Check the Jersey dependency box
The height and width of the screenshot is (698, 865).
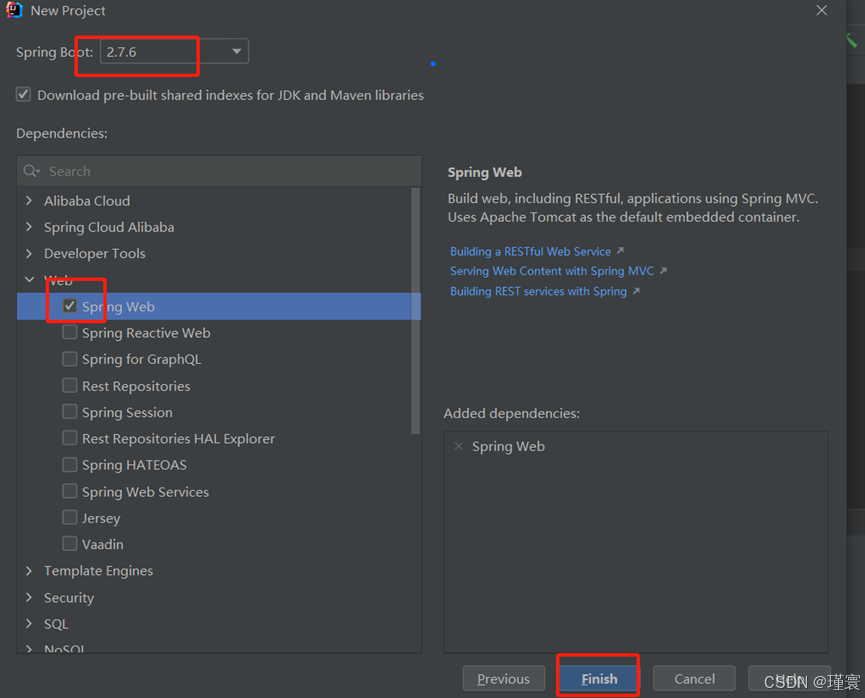coord(70,518)
